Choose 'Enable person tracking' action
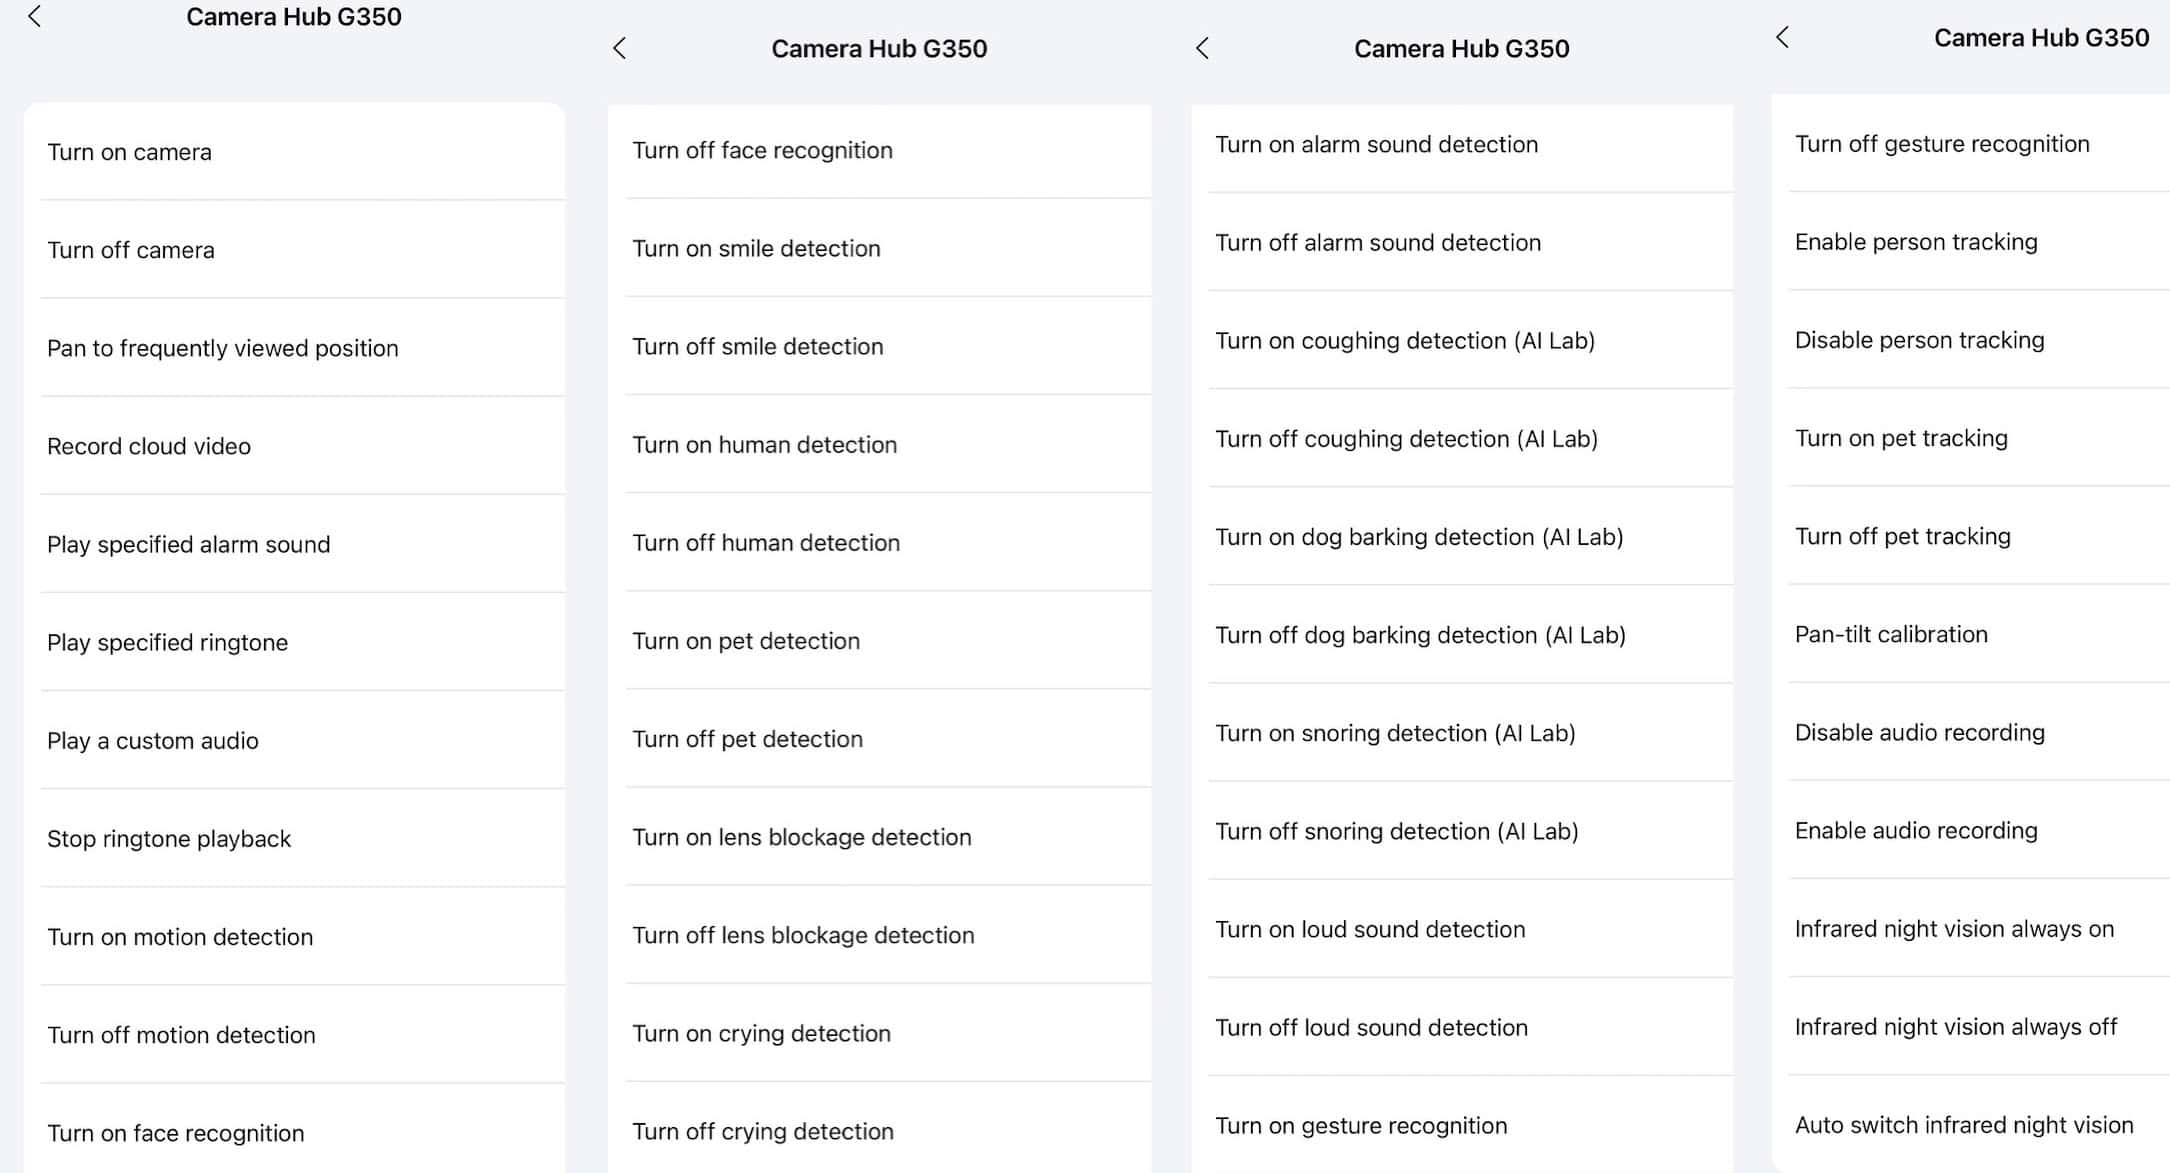The width and height of the screenshot is (2170, 1173). click(x=1916, y=241)
